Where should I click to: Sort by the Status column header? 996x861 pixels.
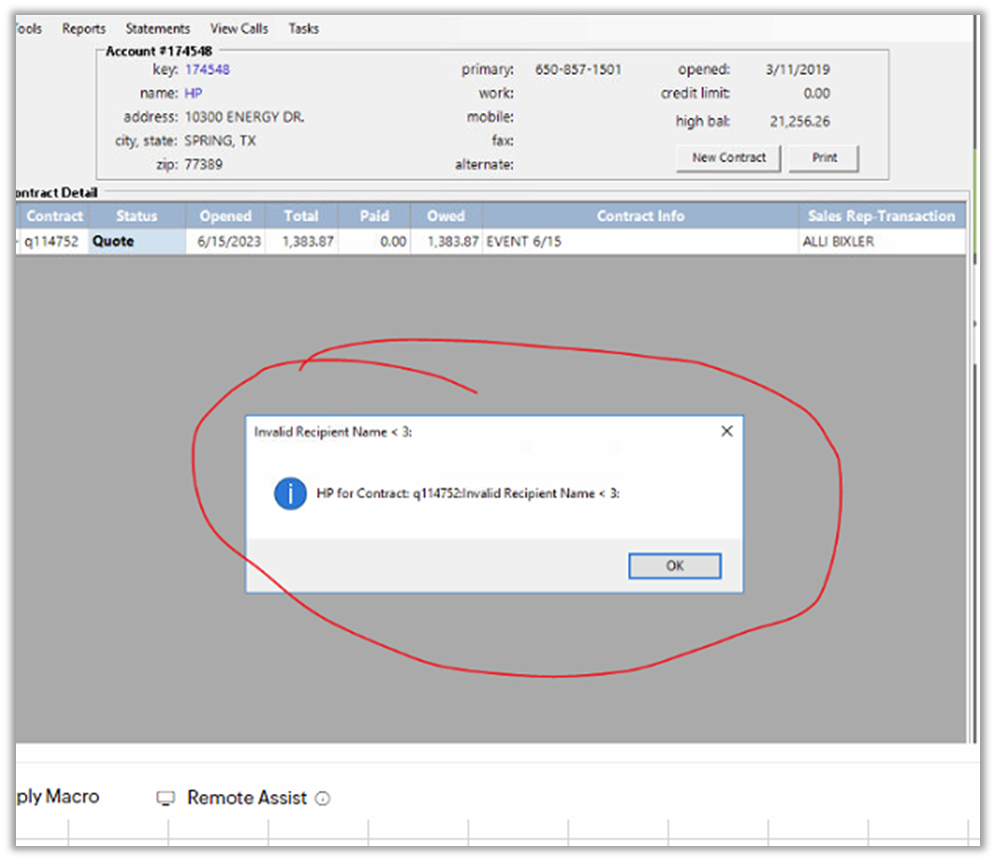coord(137,216)
